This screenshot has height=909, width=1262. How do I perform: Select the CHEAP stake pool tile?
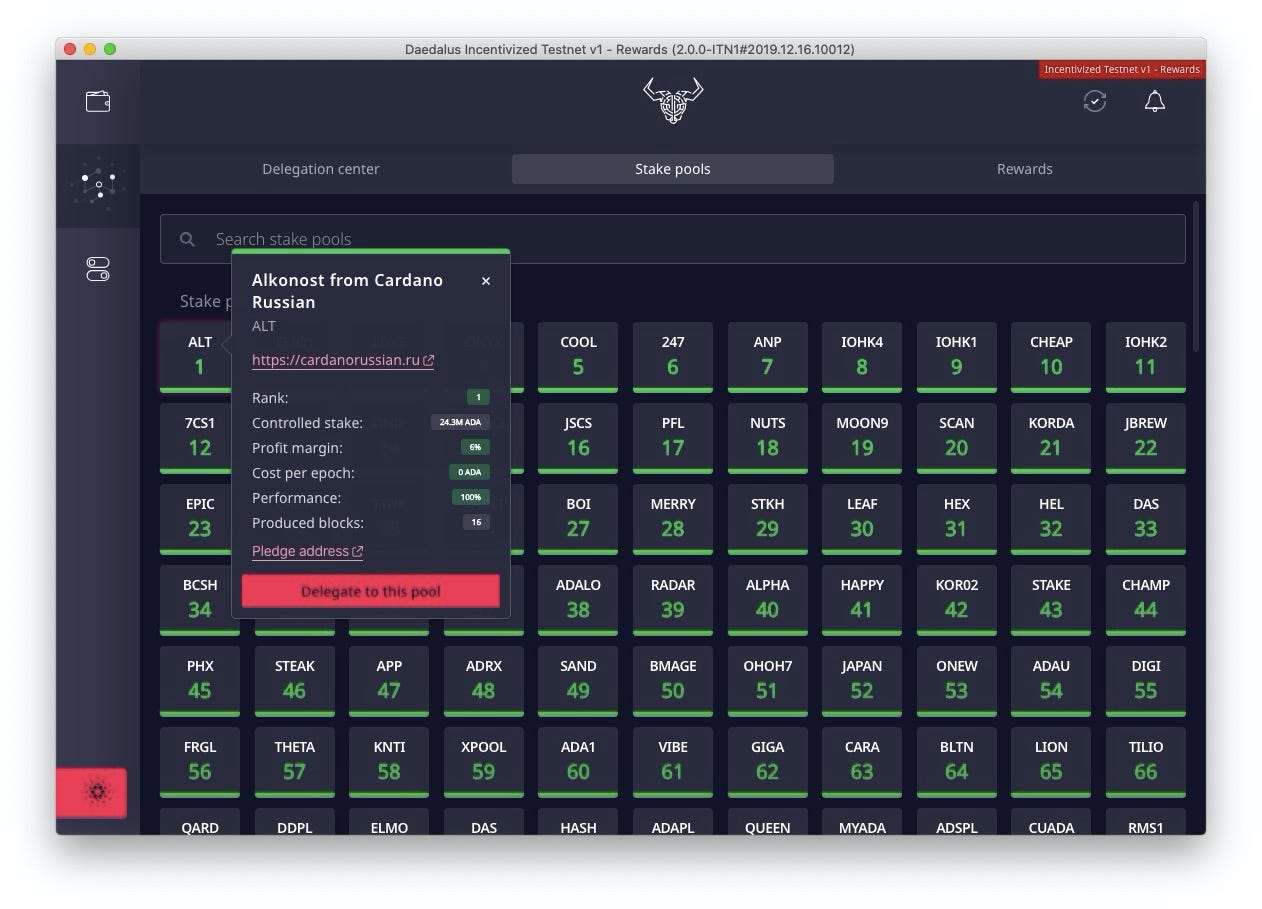[1051, 357]
